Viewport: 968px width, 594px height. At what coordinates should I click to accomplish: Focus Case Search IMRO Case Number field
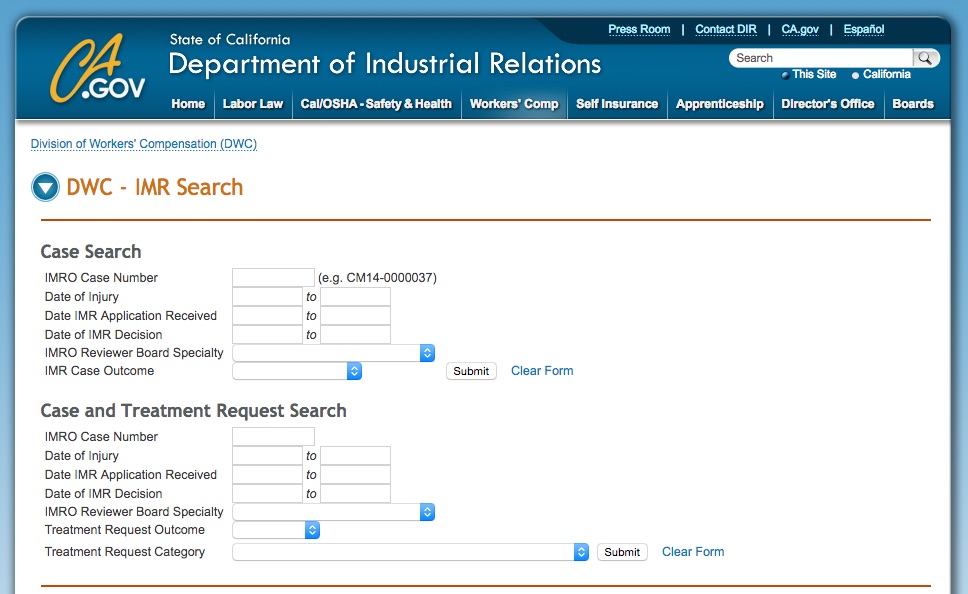point(273,278)
